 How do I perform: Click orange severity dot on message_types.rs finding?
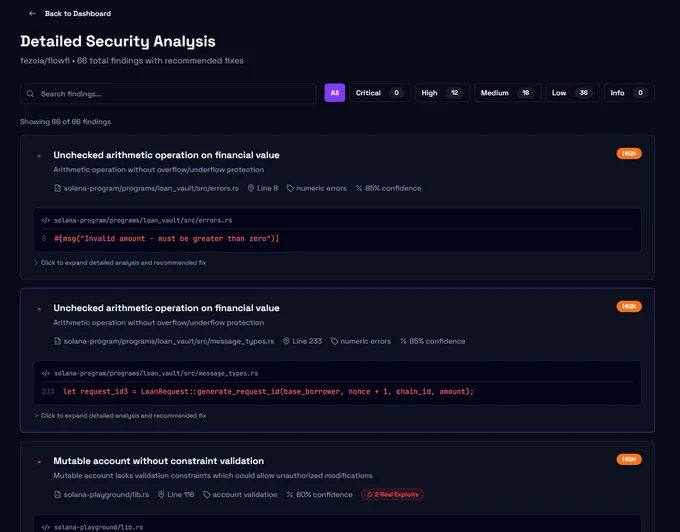point(39,309)
